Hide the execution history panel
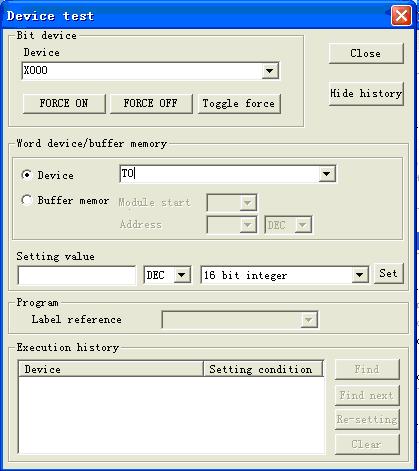Viewport: 419px width, 471px height. [366, 94]
